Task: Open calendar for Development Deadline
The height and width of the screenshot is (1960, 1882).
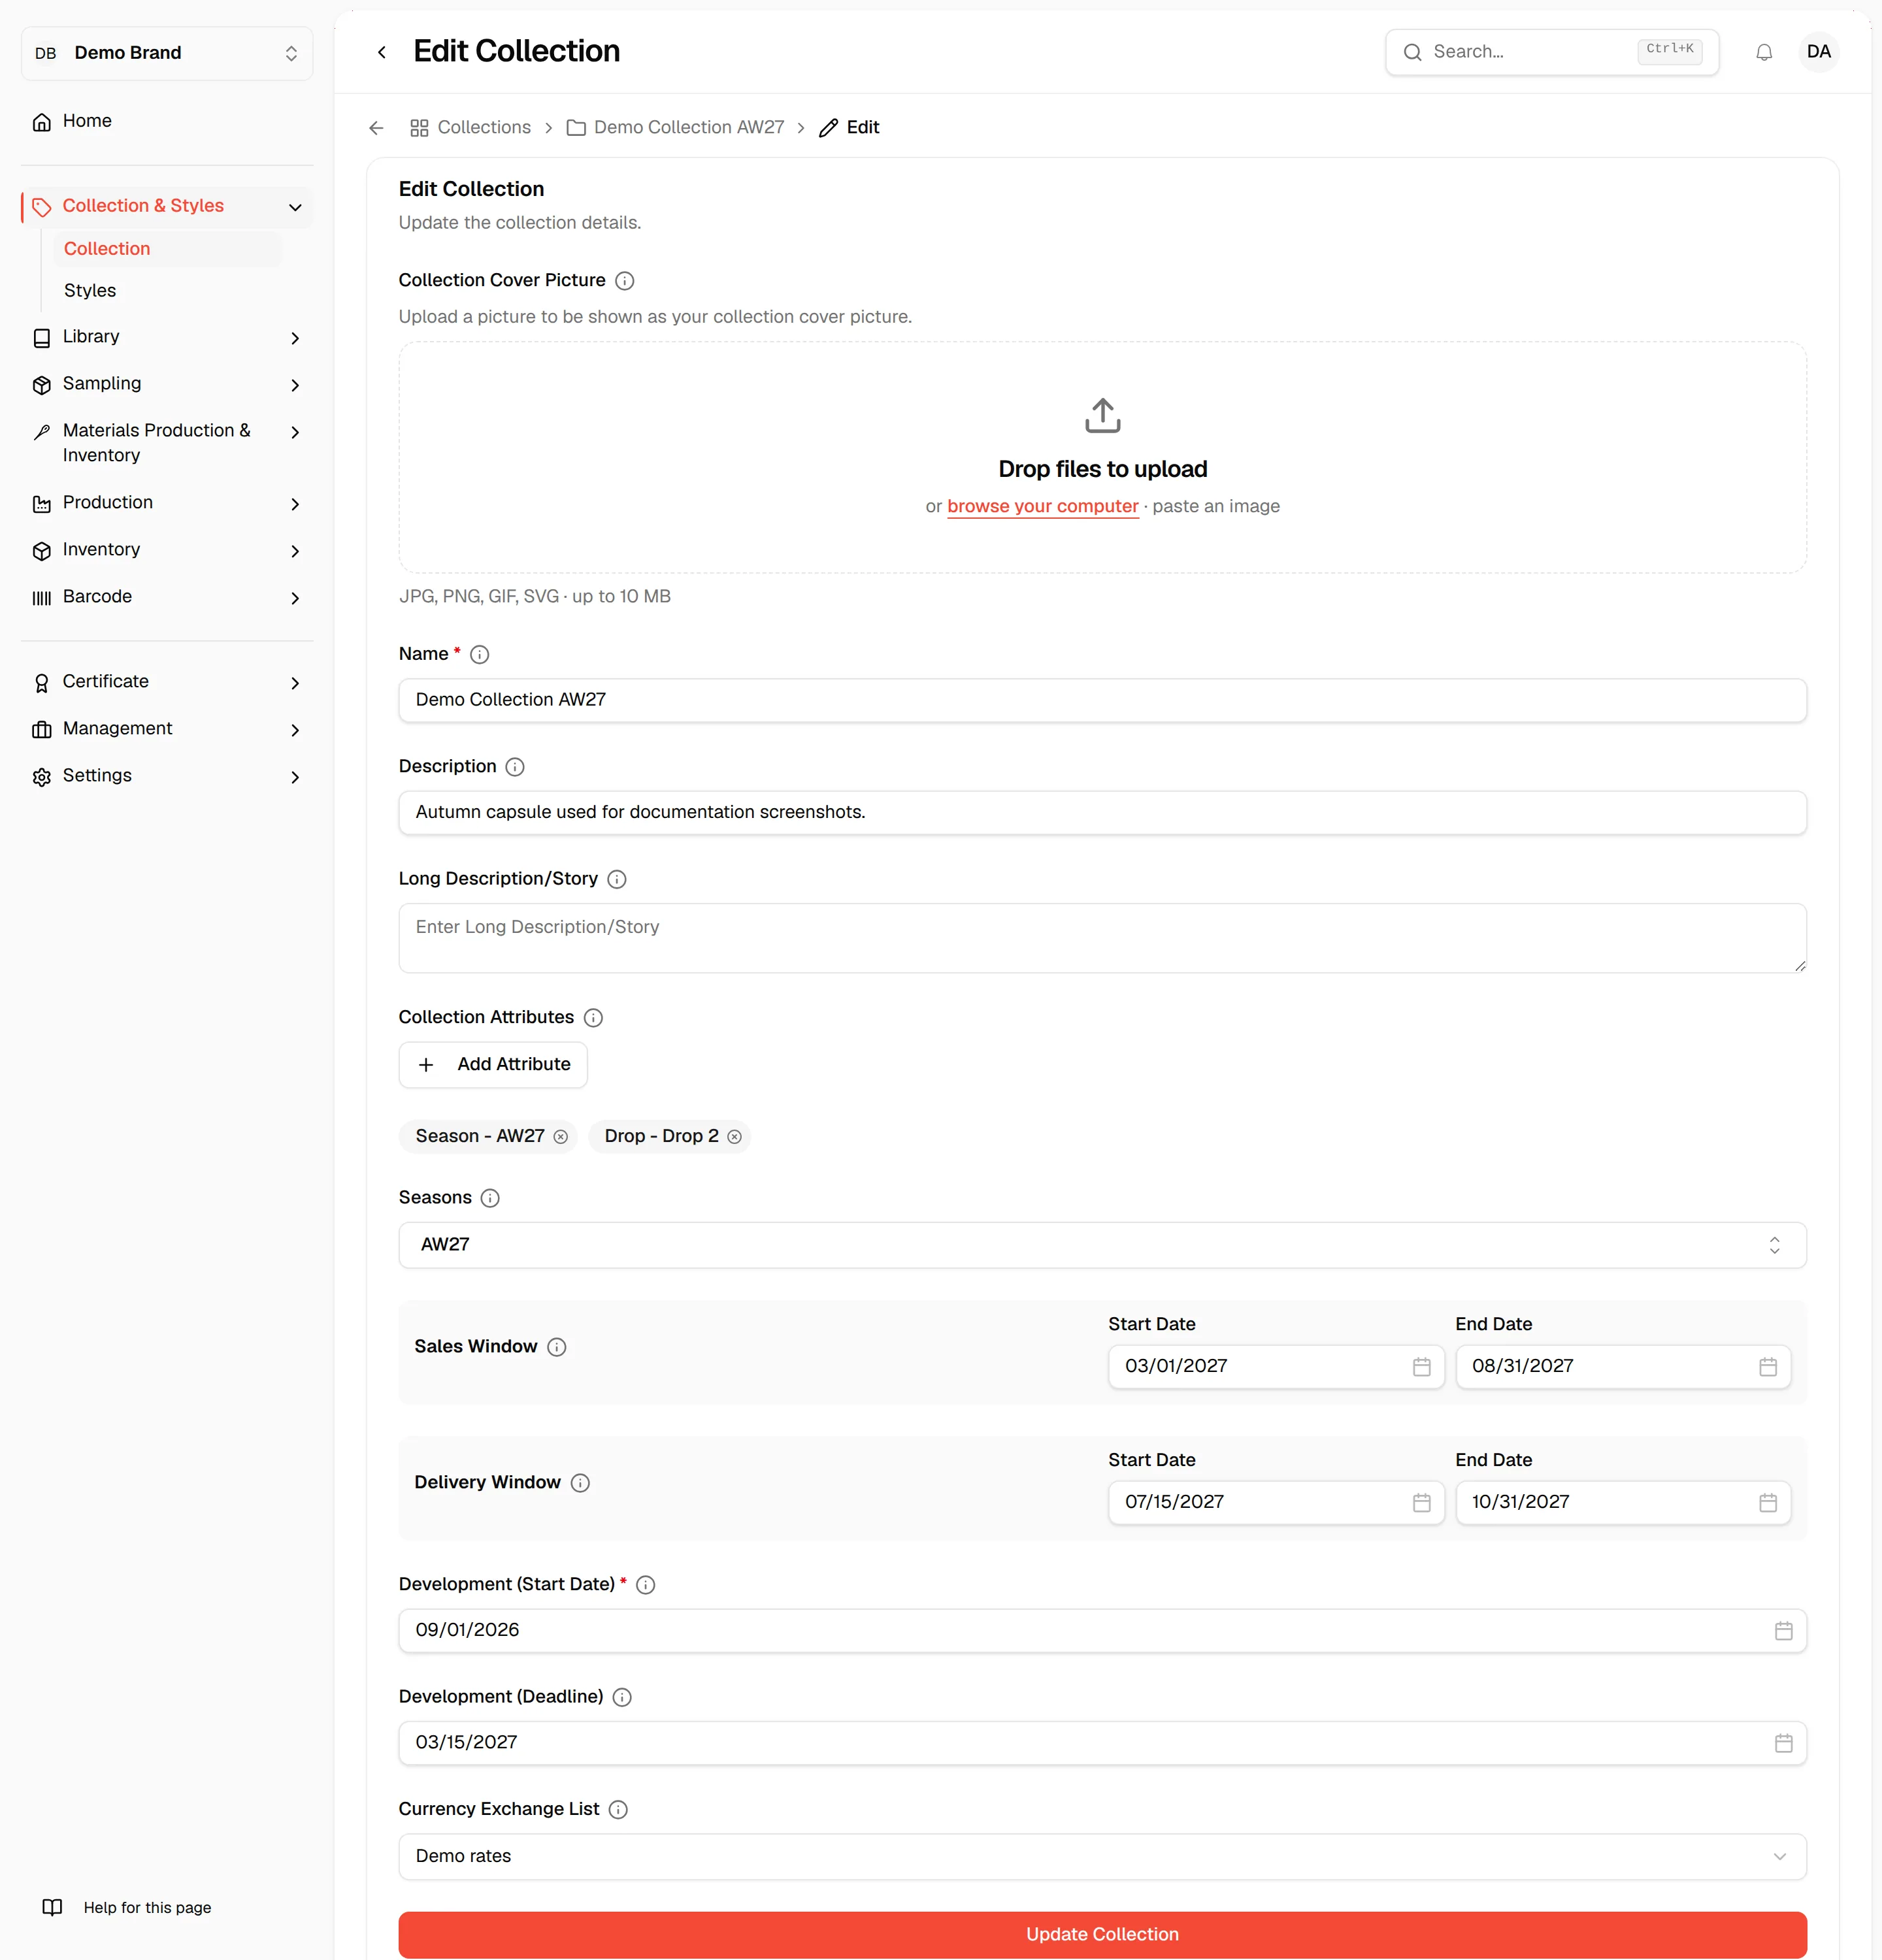Action: coord(1783,1743)
